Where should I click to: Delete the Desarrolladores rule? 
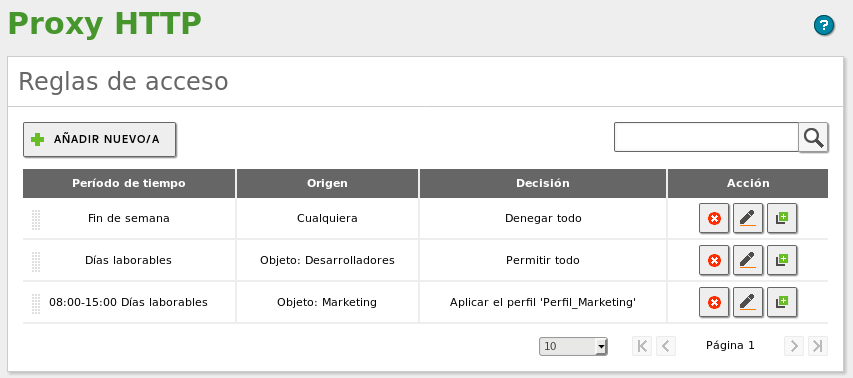click(714, 260)
